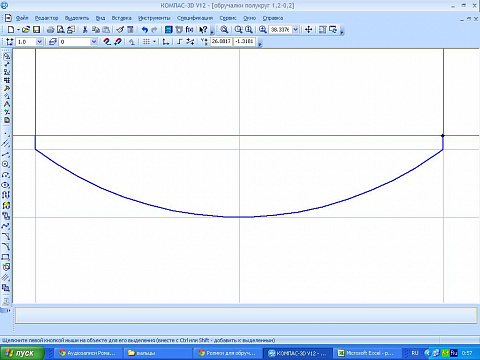Toggle the rounding mode button
Viewport: 480px width, 360px height.
tap(190, 42)
